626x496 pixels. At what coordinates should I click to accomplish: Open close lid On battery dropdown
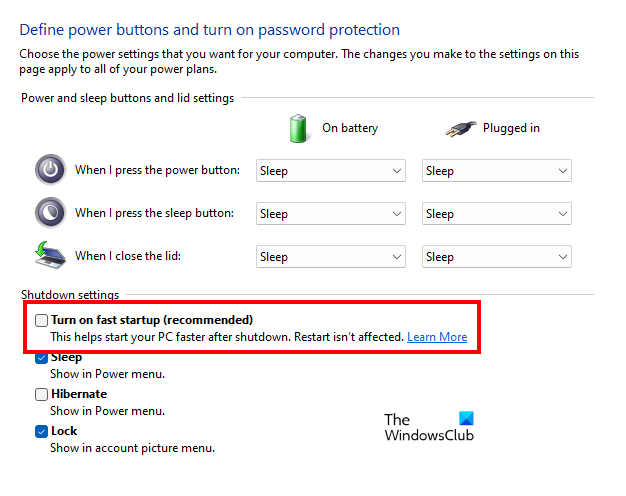(x=331, y=257)
